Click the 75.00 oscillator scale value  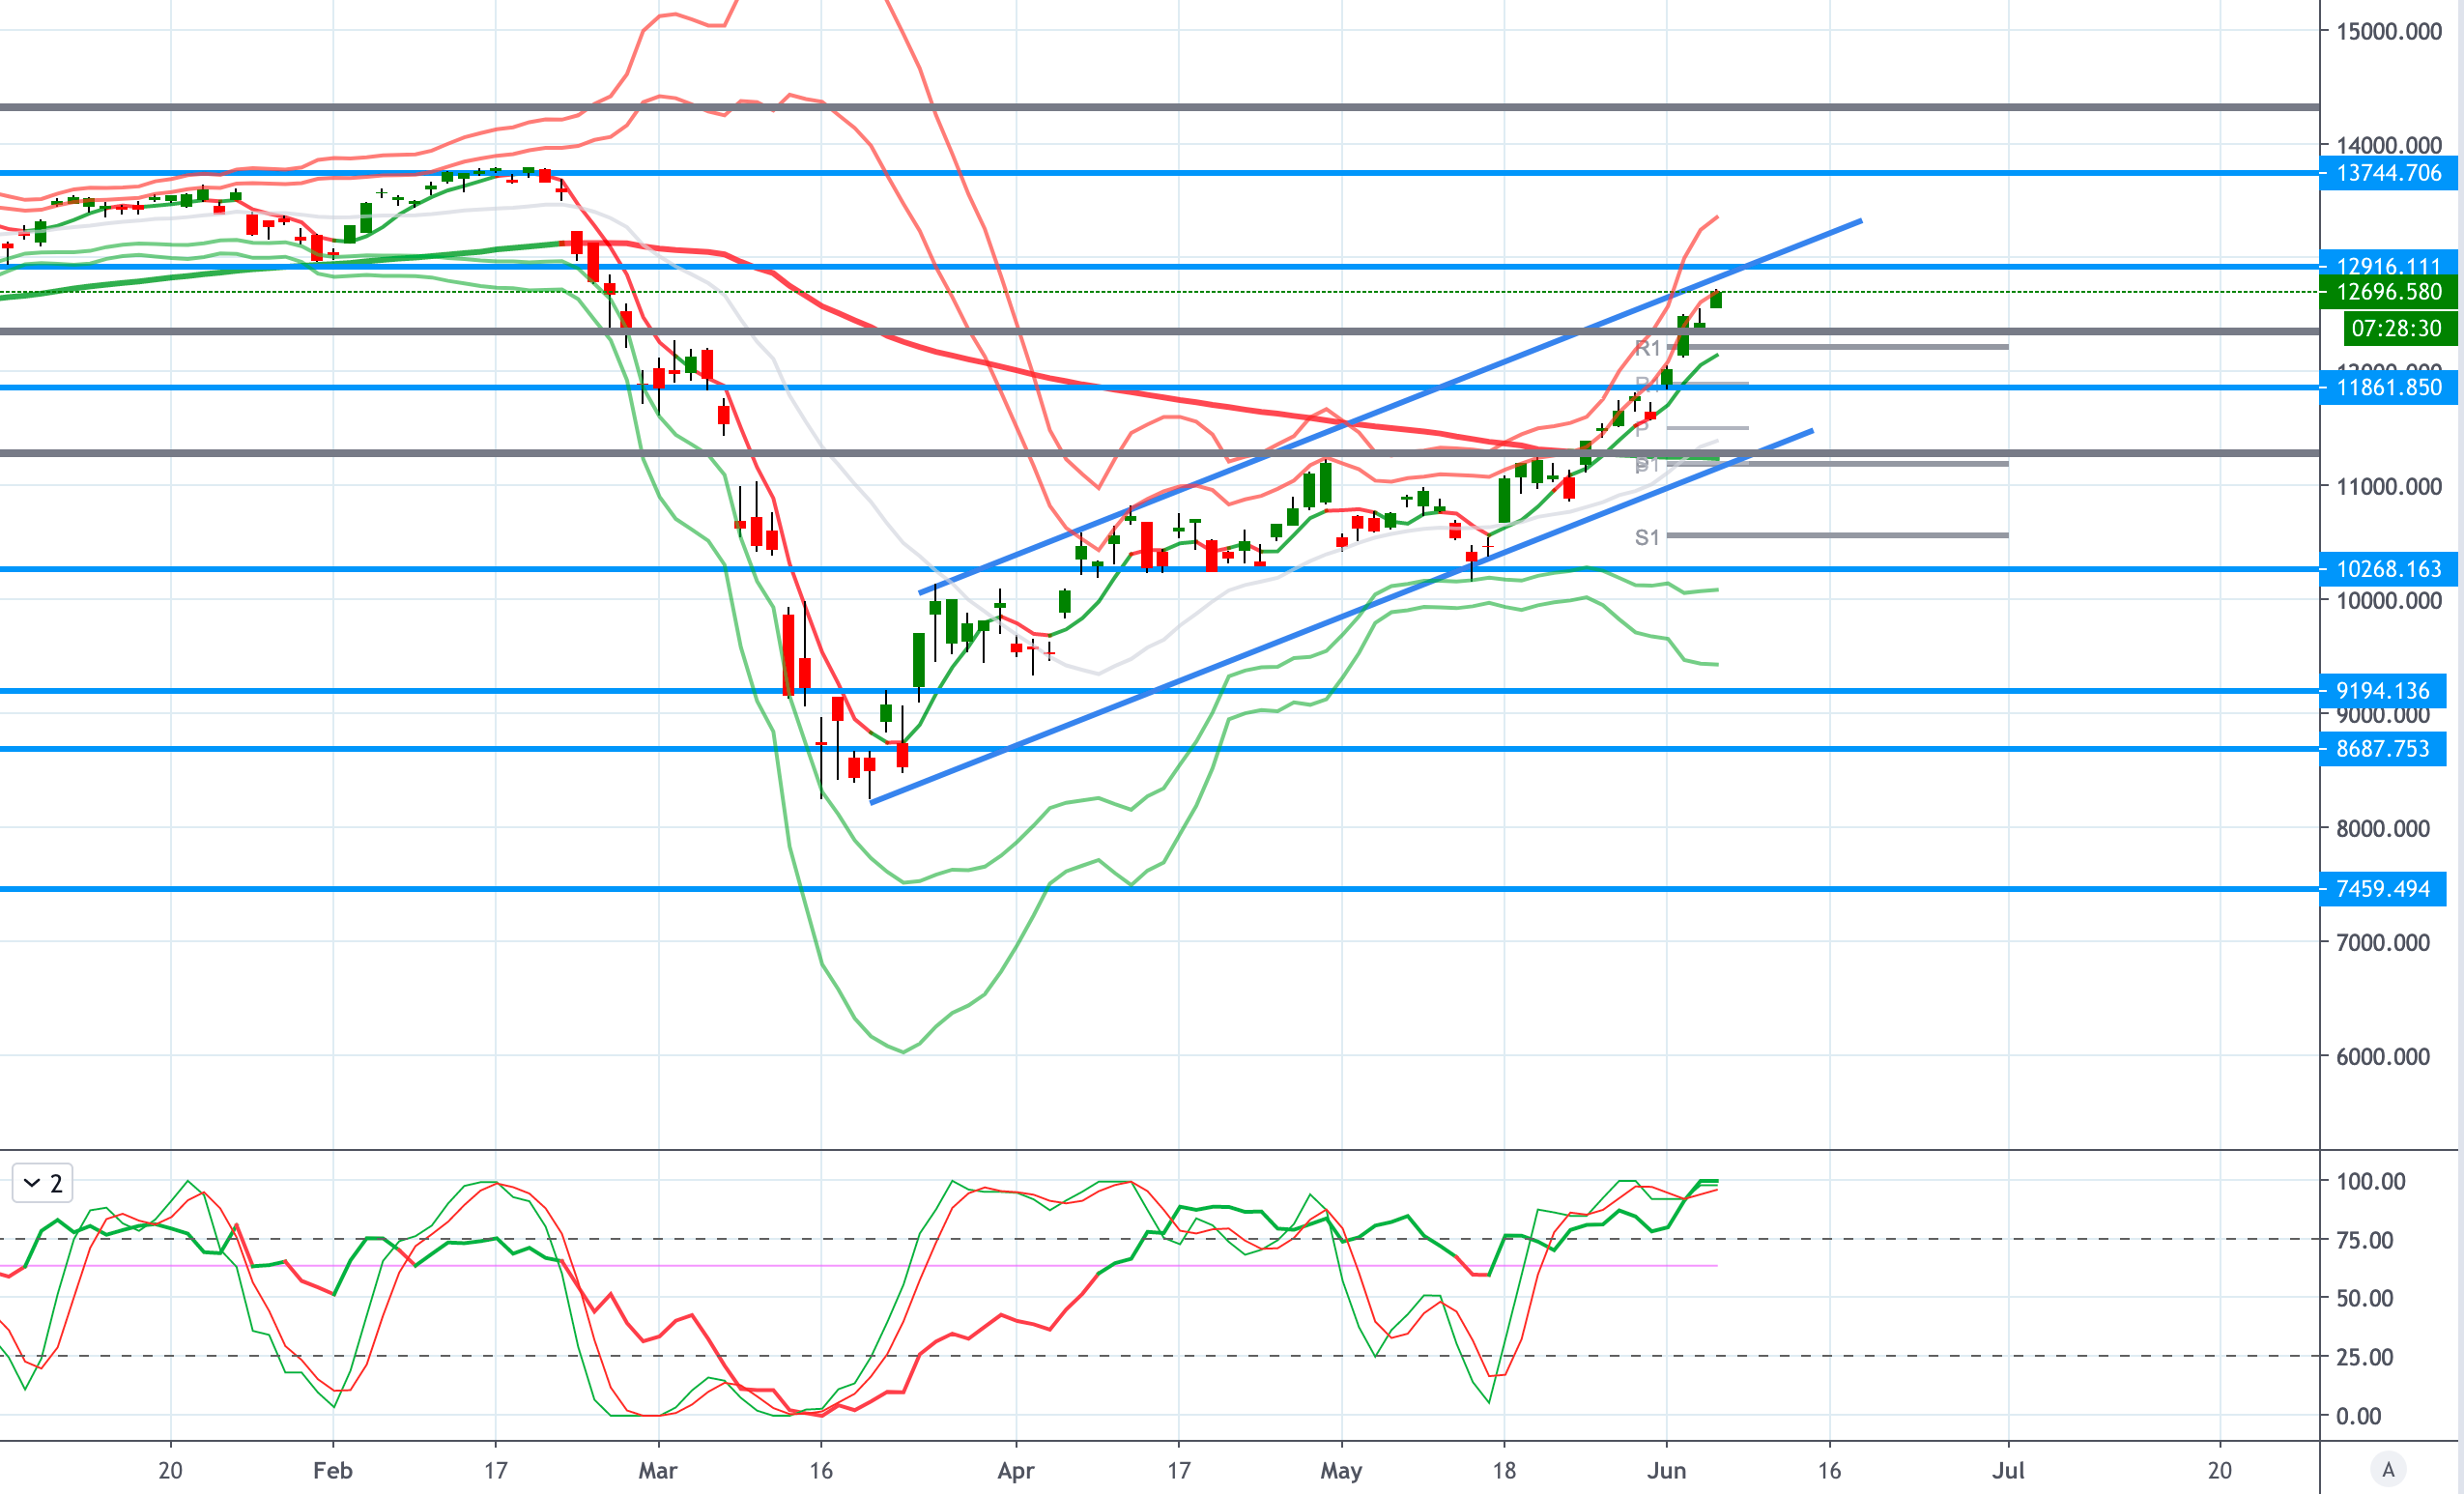pyautogui.click(x=2364, y=1240)
